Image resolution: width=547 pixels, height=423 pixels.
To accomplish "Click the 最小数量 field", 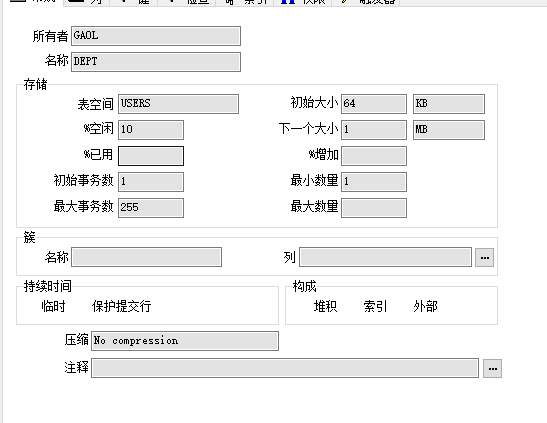I will point(374,182).
